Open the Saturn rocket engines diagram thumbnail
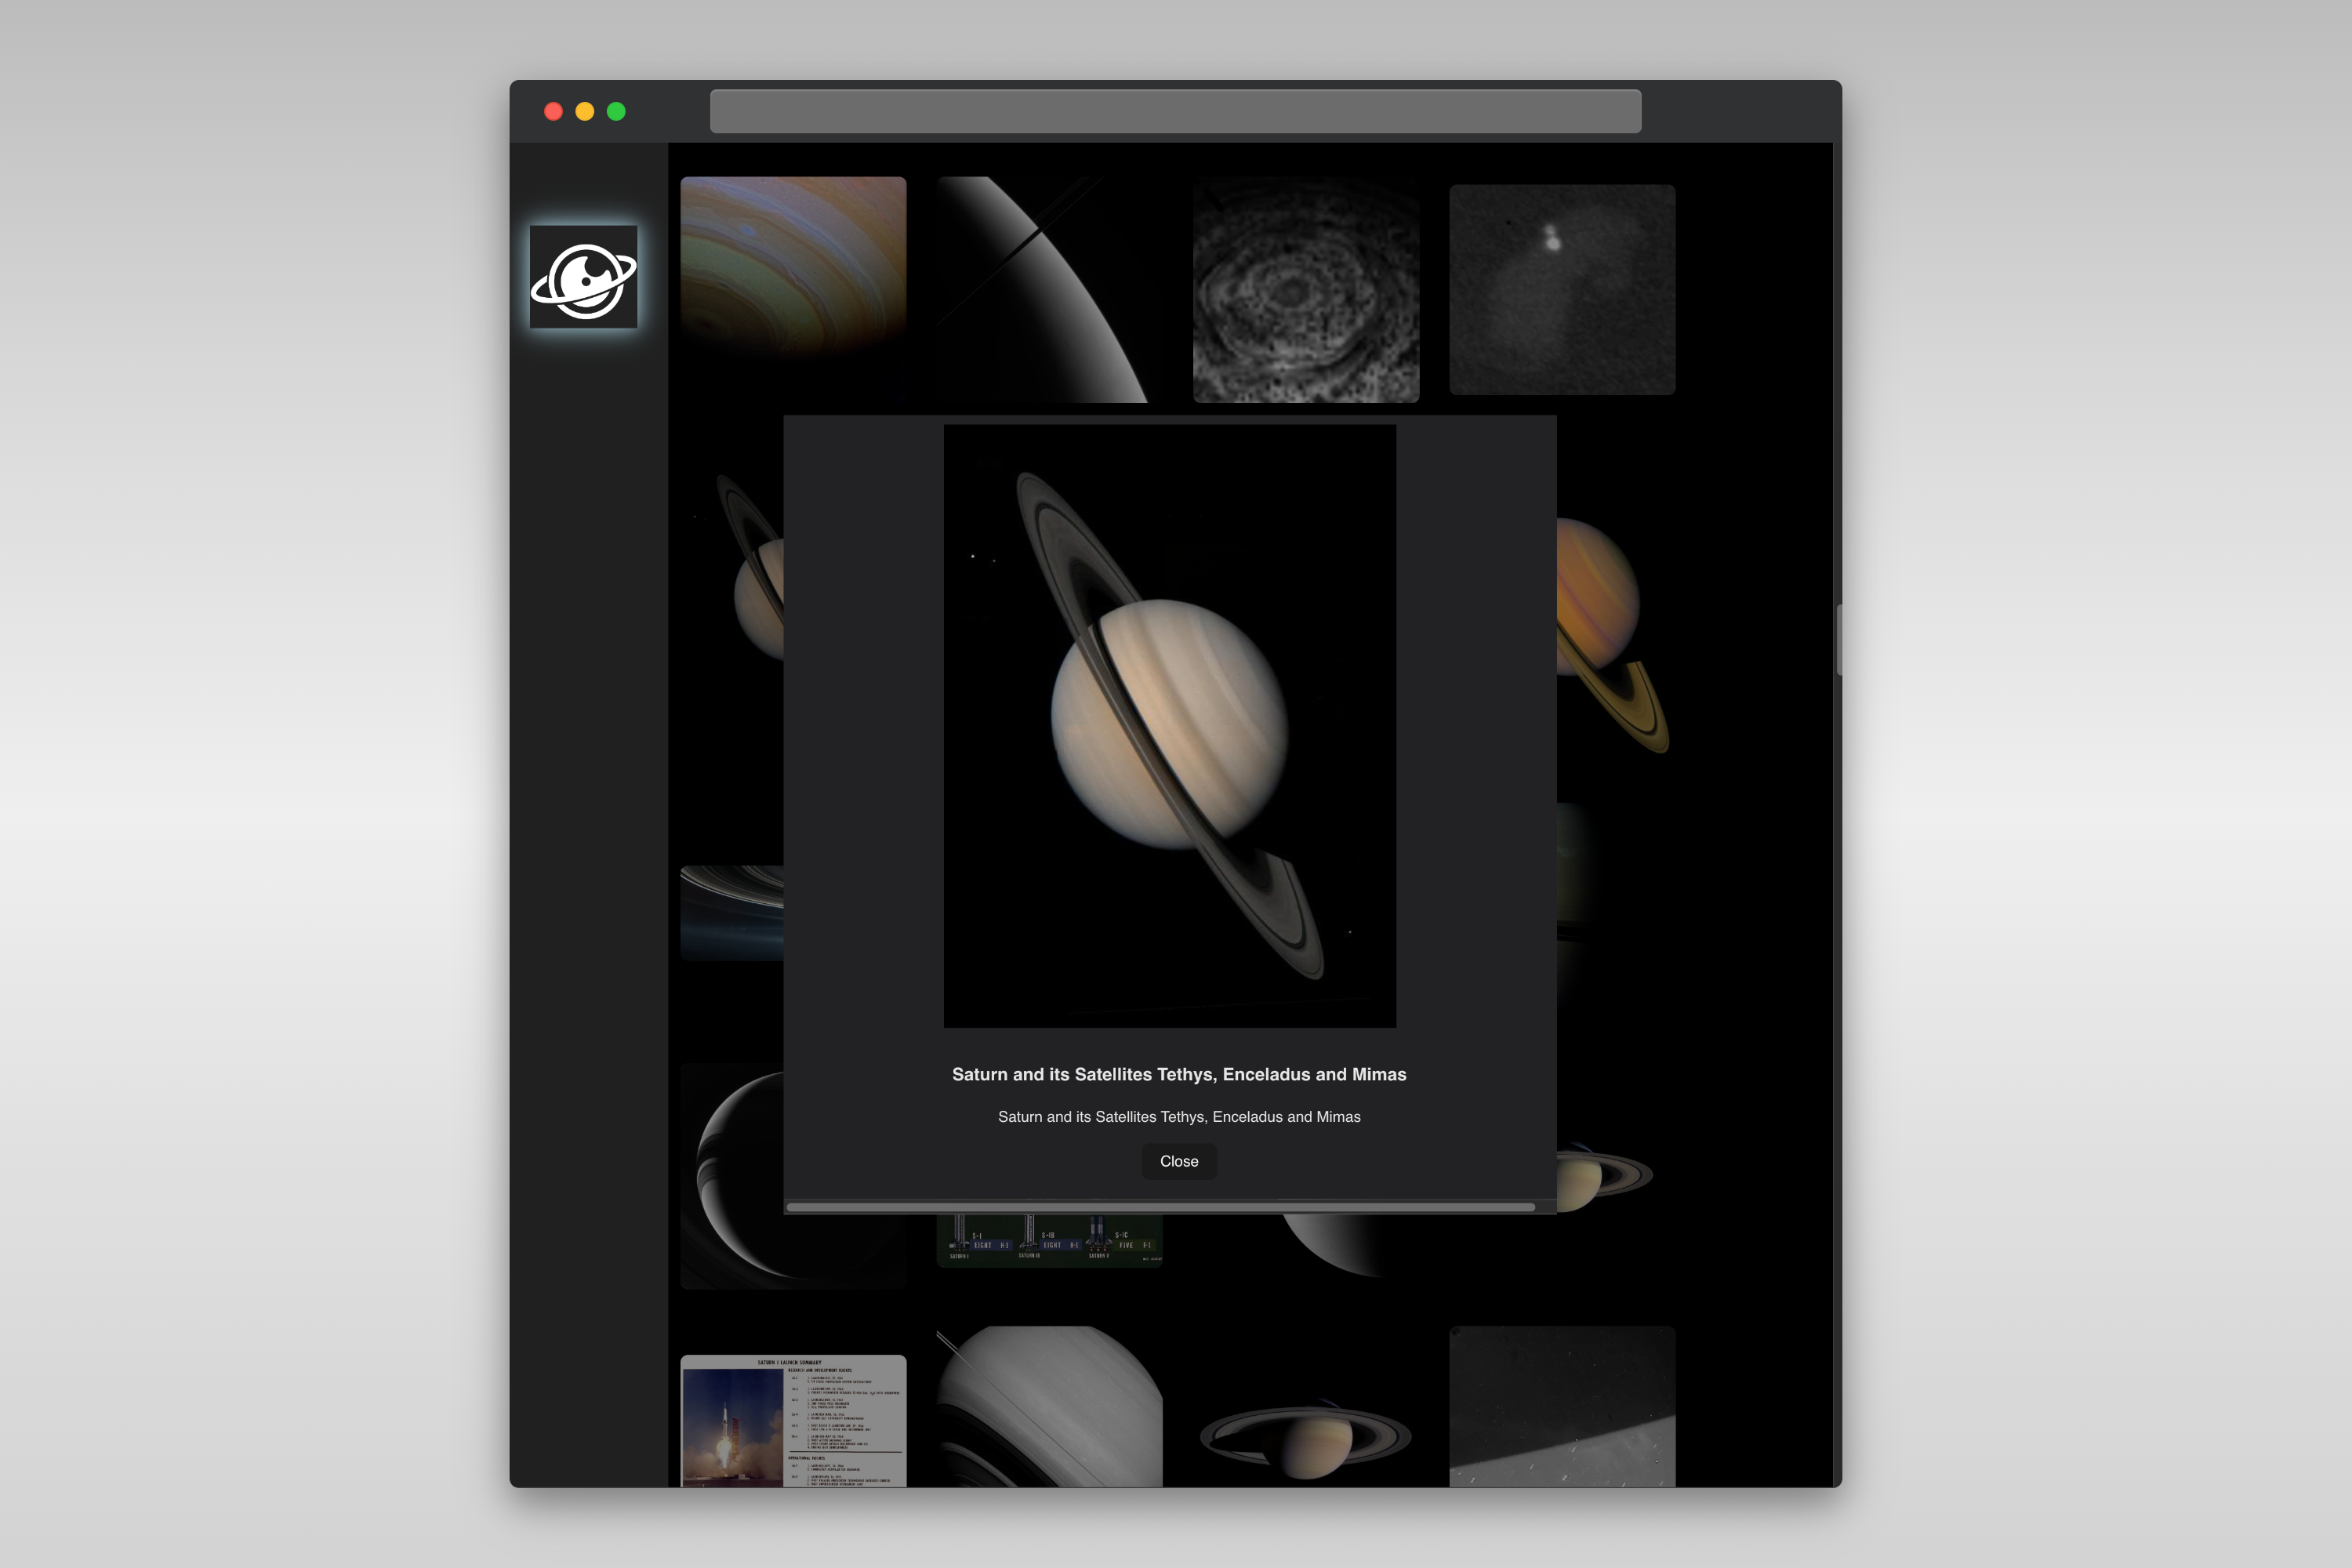 1049,1241
